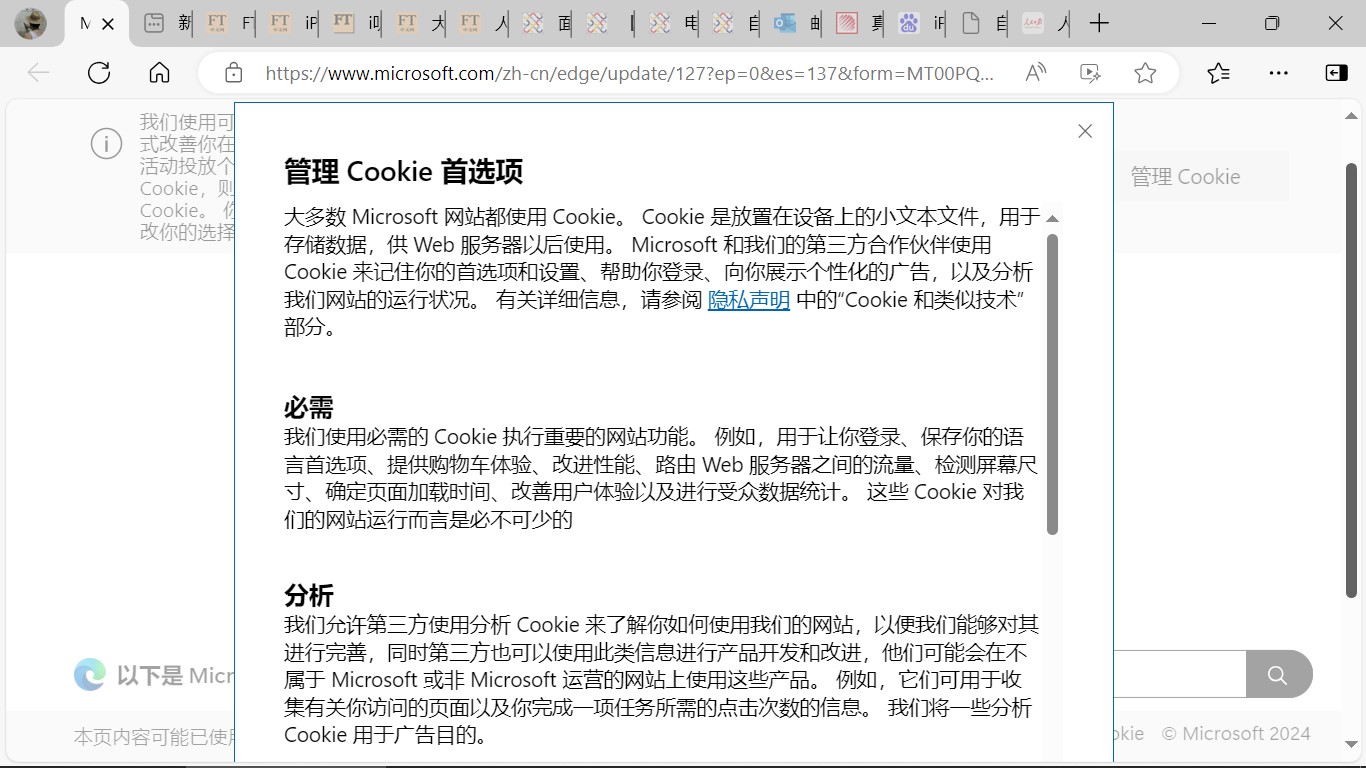Image resolution: width=1366 pixels, height=768 pixels.
Task: Go to the Home page icon
Action: (x=159, y=73)
